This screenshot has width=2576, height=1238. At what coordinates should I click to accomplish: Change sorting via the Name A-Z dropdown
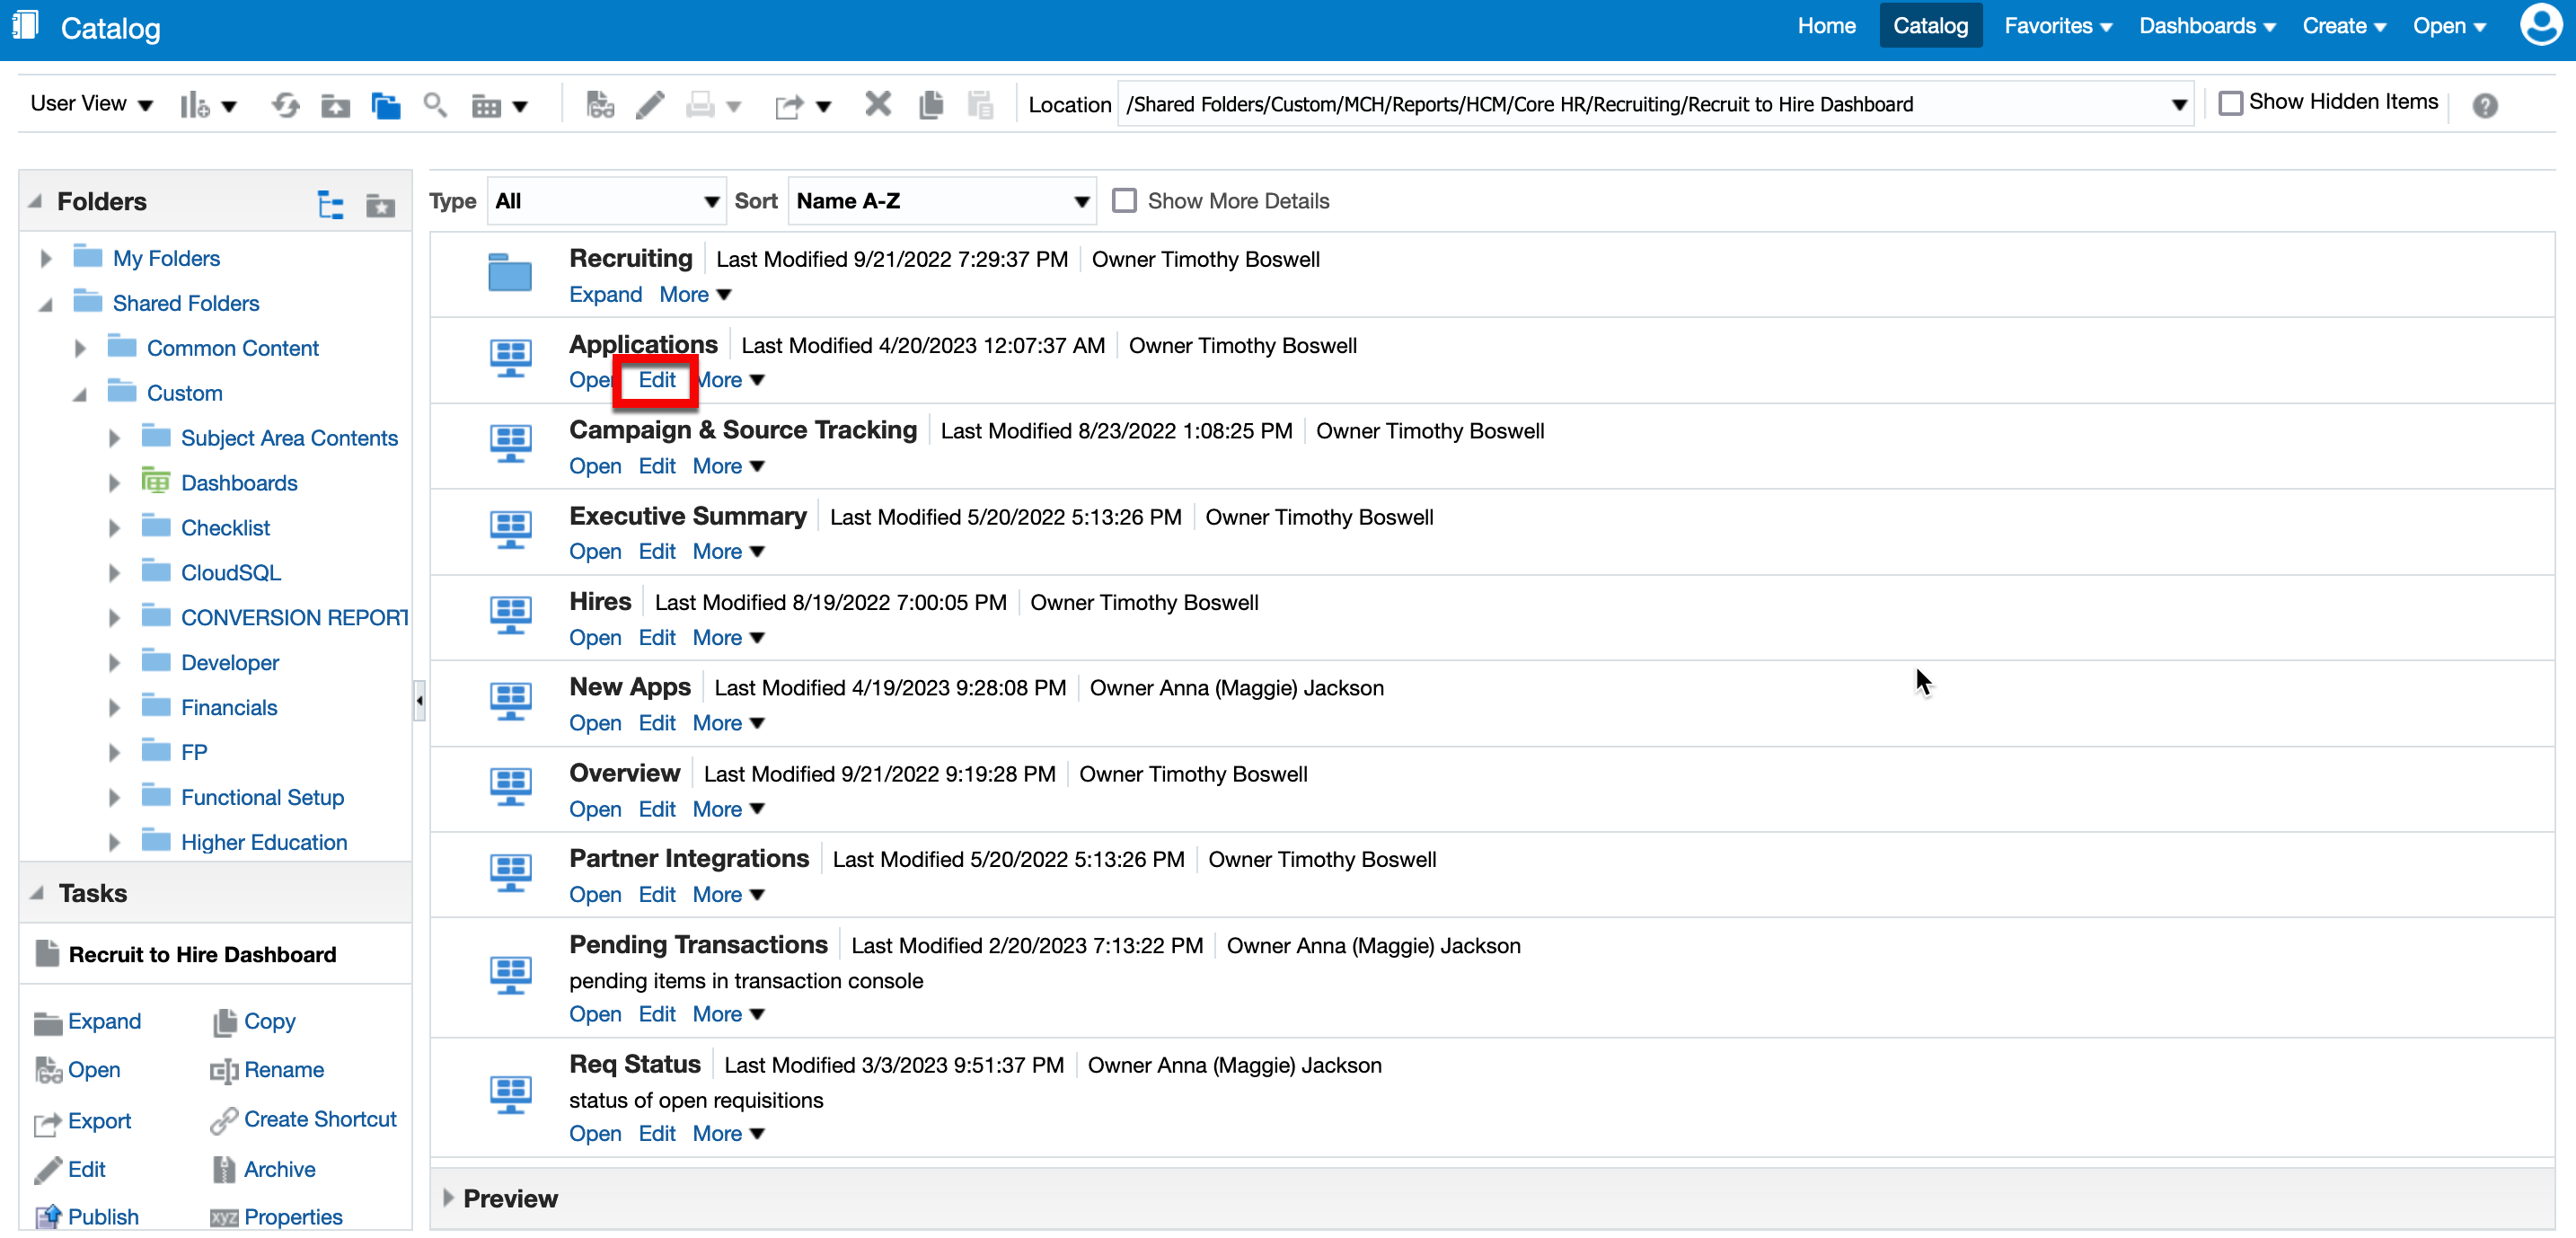pyautogui.click(x=941, y=200)
